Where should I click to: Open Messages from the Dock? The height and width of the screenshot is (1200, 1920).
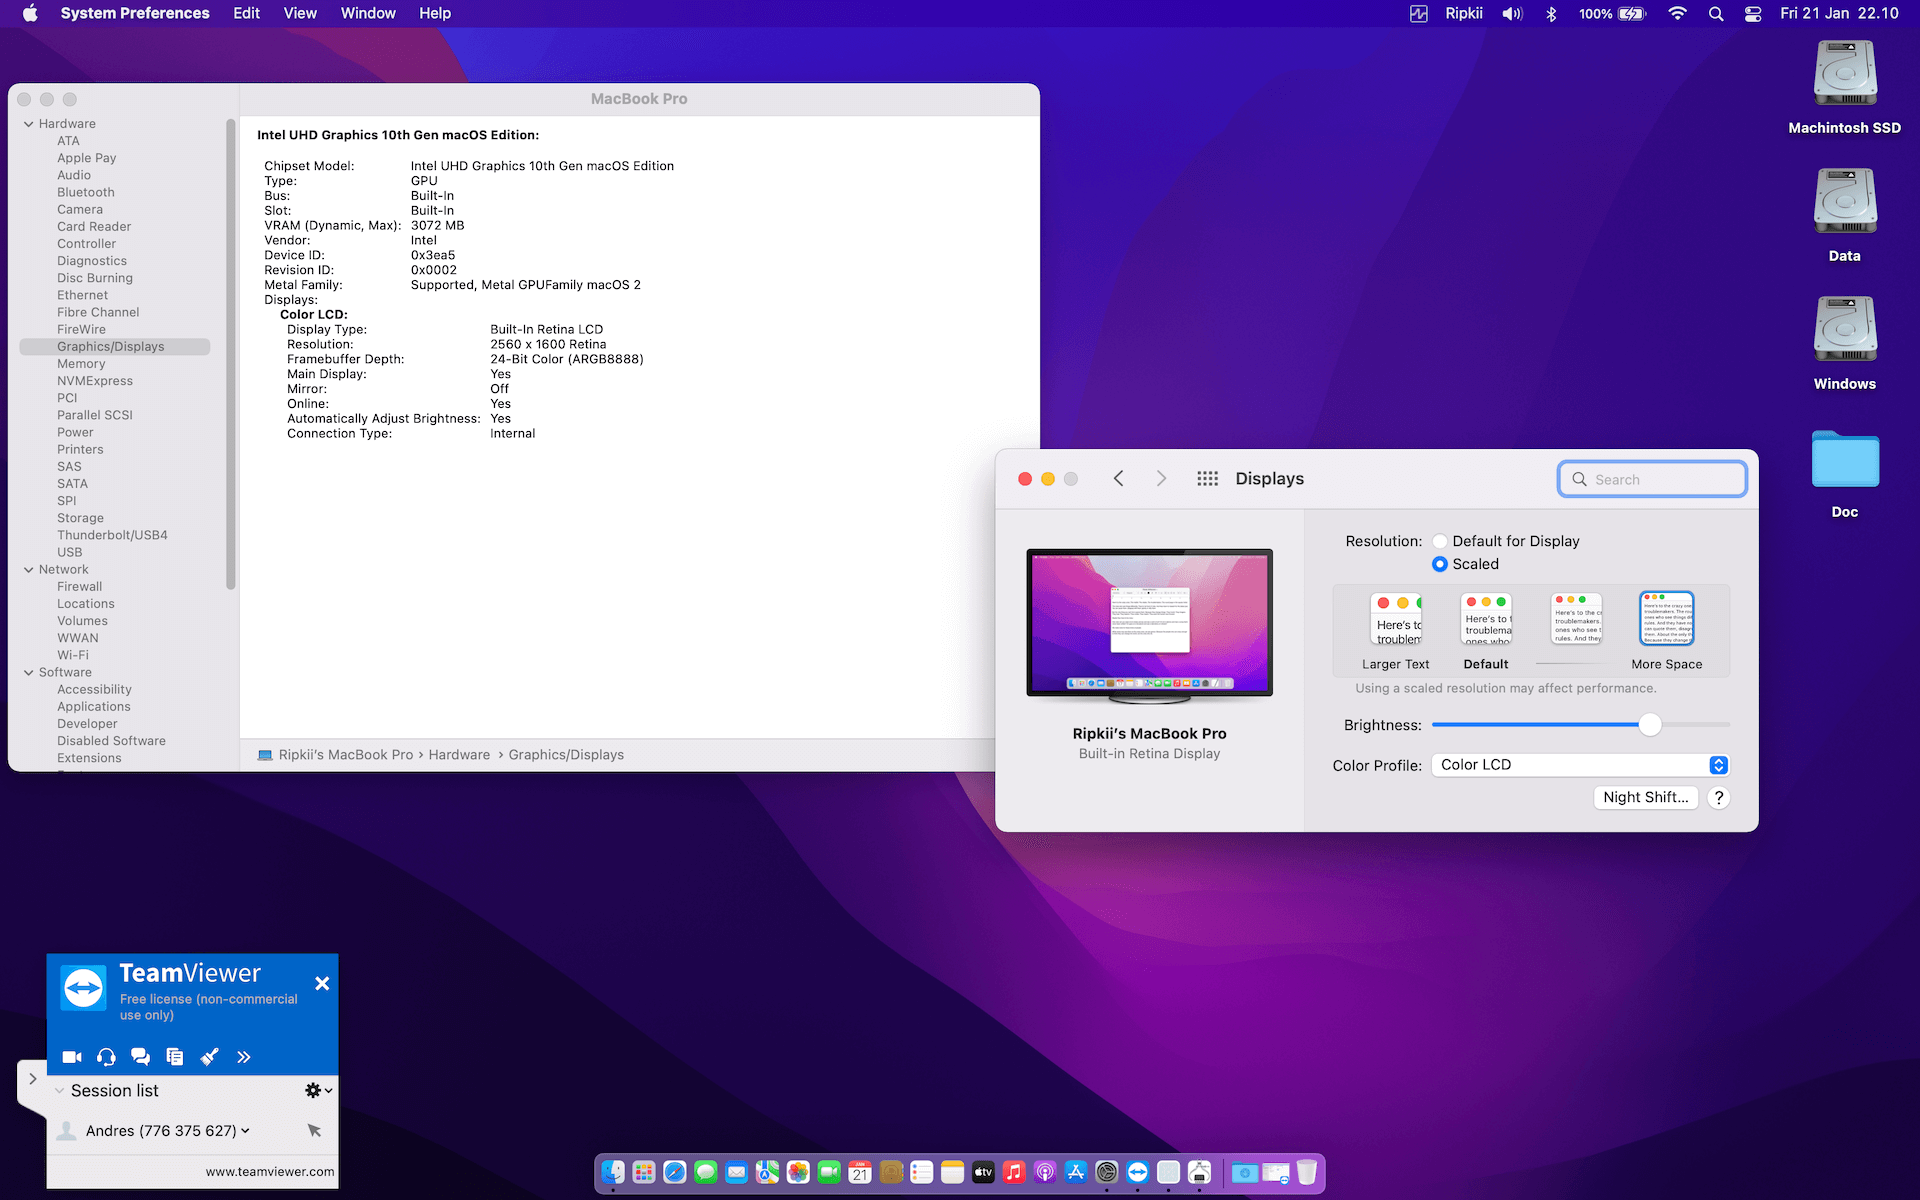706,1172
